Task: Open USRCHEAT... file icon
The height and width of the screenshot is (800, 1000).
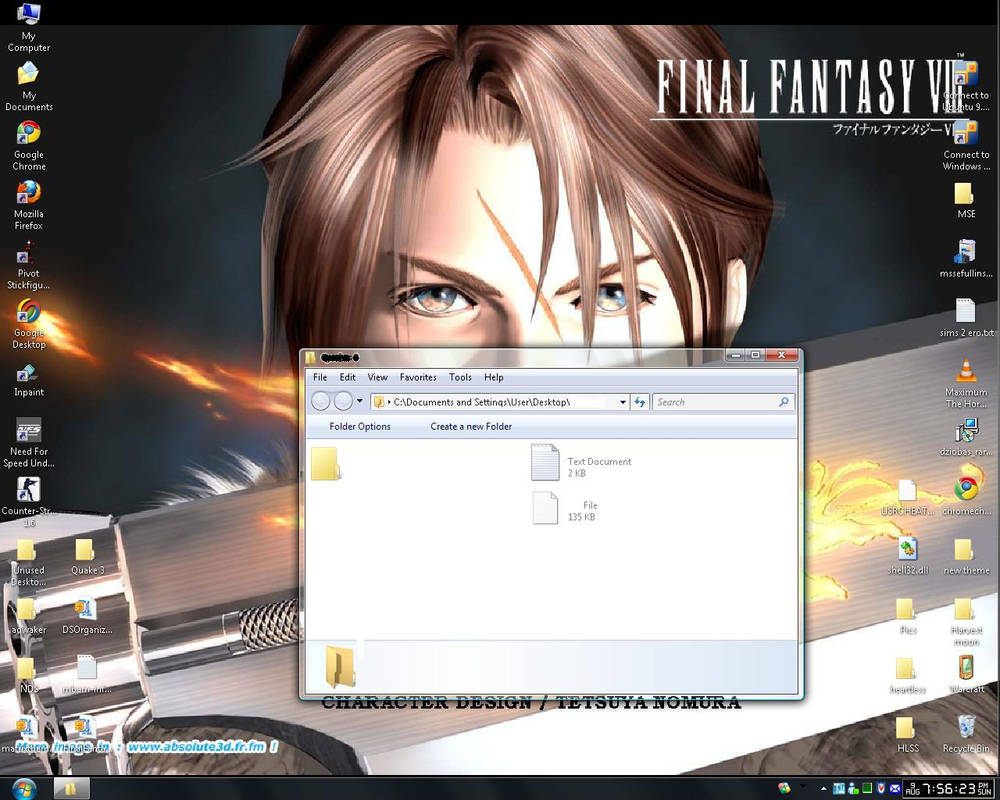Action: click(907, 497)
